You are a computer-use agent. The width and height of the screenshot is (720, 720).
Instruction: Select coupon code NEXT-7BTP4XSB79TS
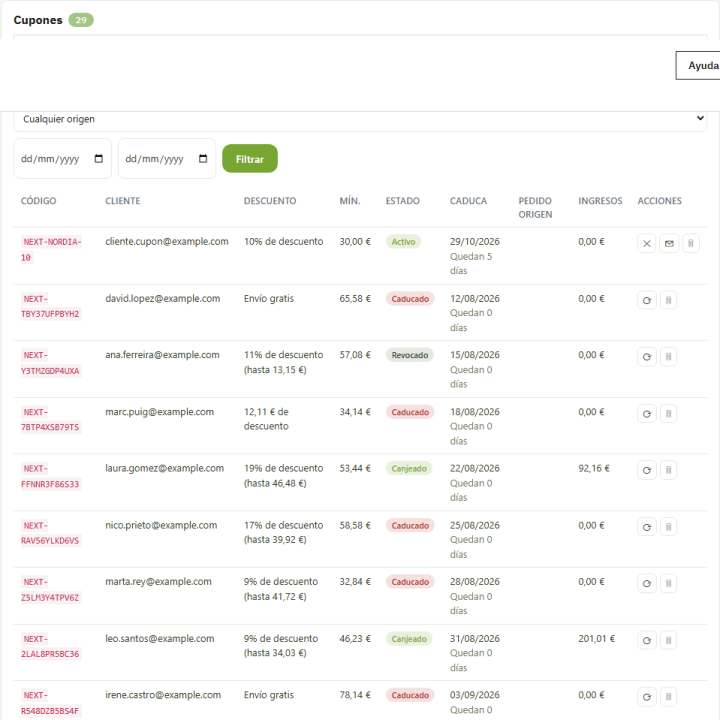click(50, 420)
